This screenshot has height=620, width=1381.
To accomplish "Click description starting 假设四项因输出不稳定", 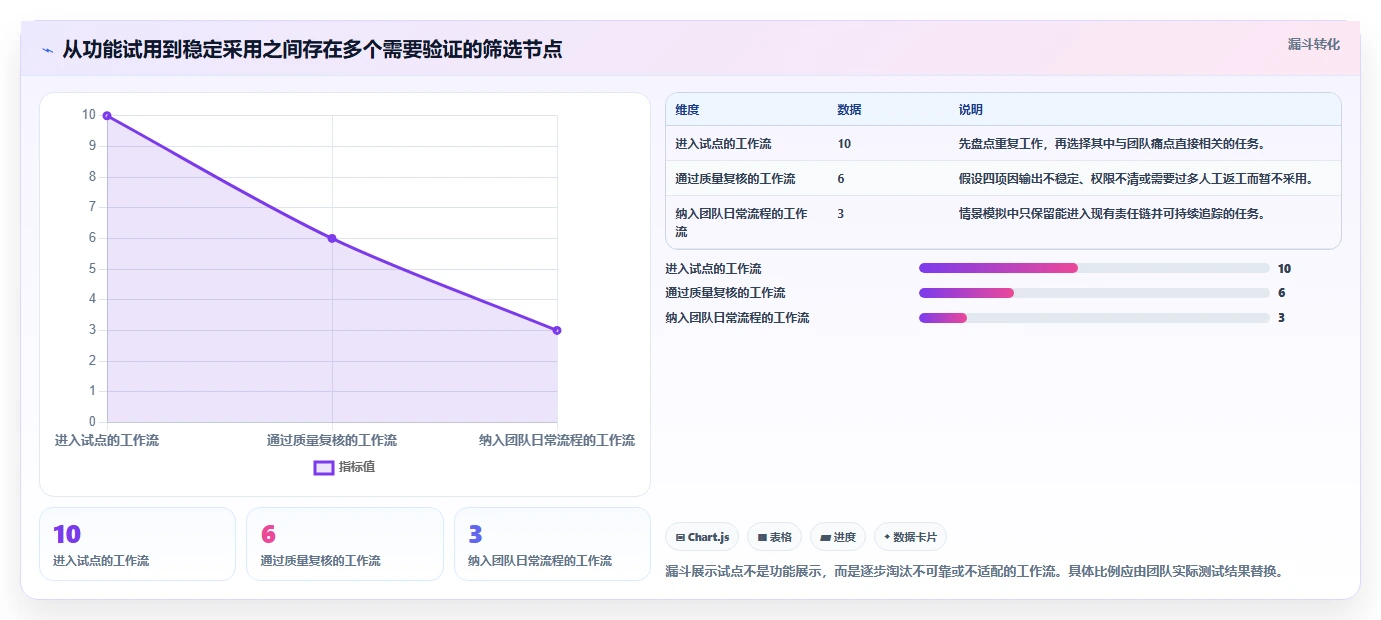I will (x=1135, y=179).
